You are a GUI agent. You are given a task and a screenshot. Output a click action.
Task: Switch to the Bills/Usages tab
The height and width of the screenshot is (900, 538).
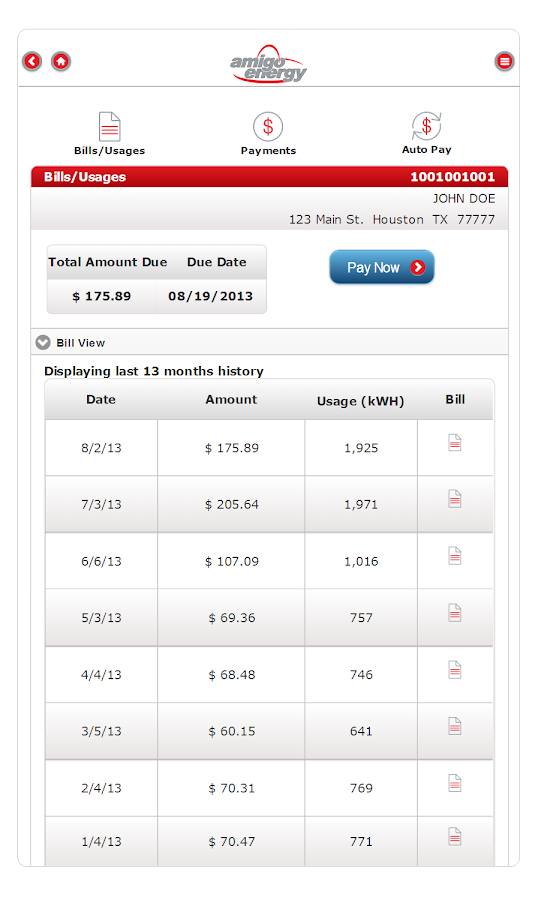click(x=109, y=134)
